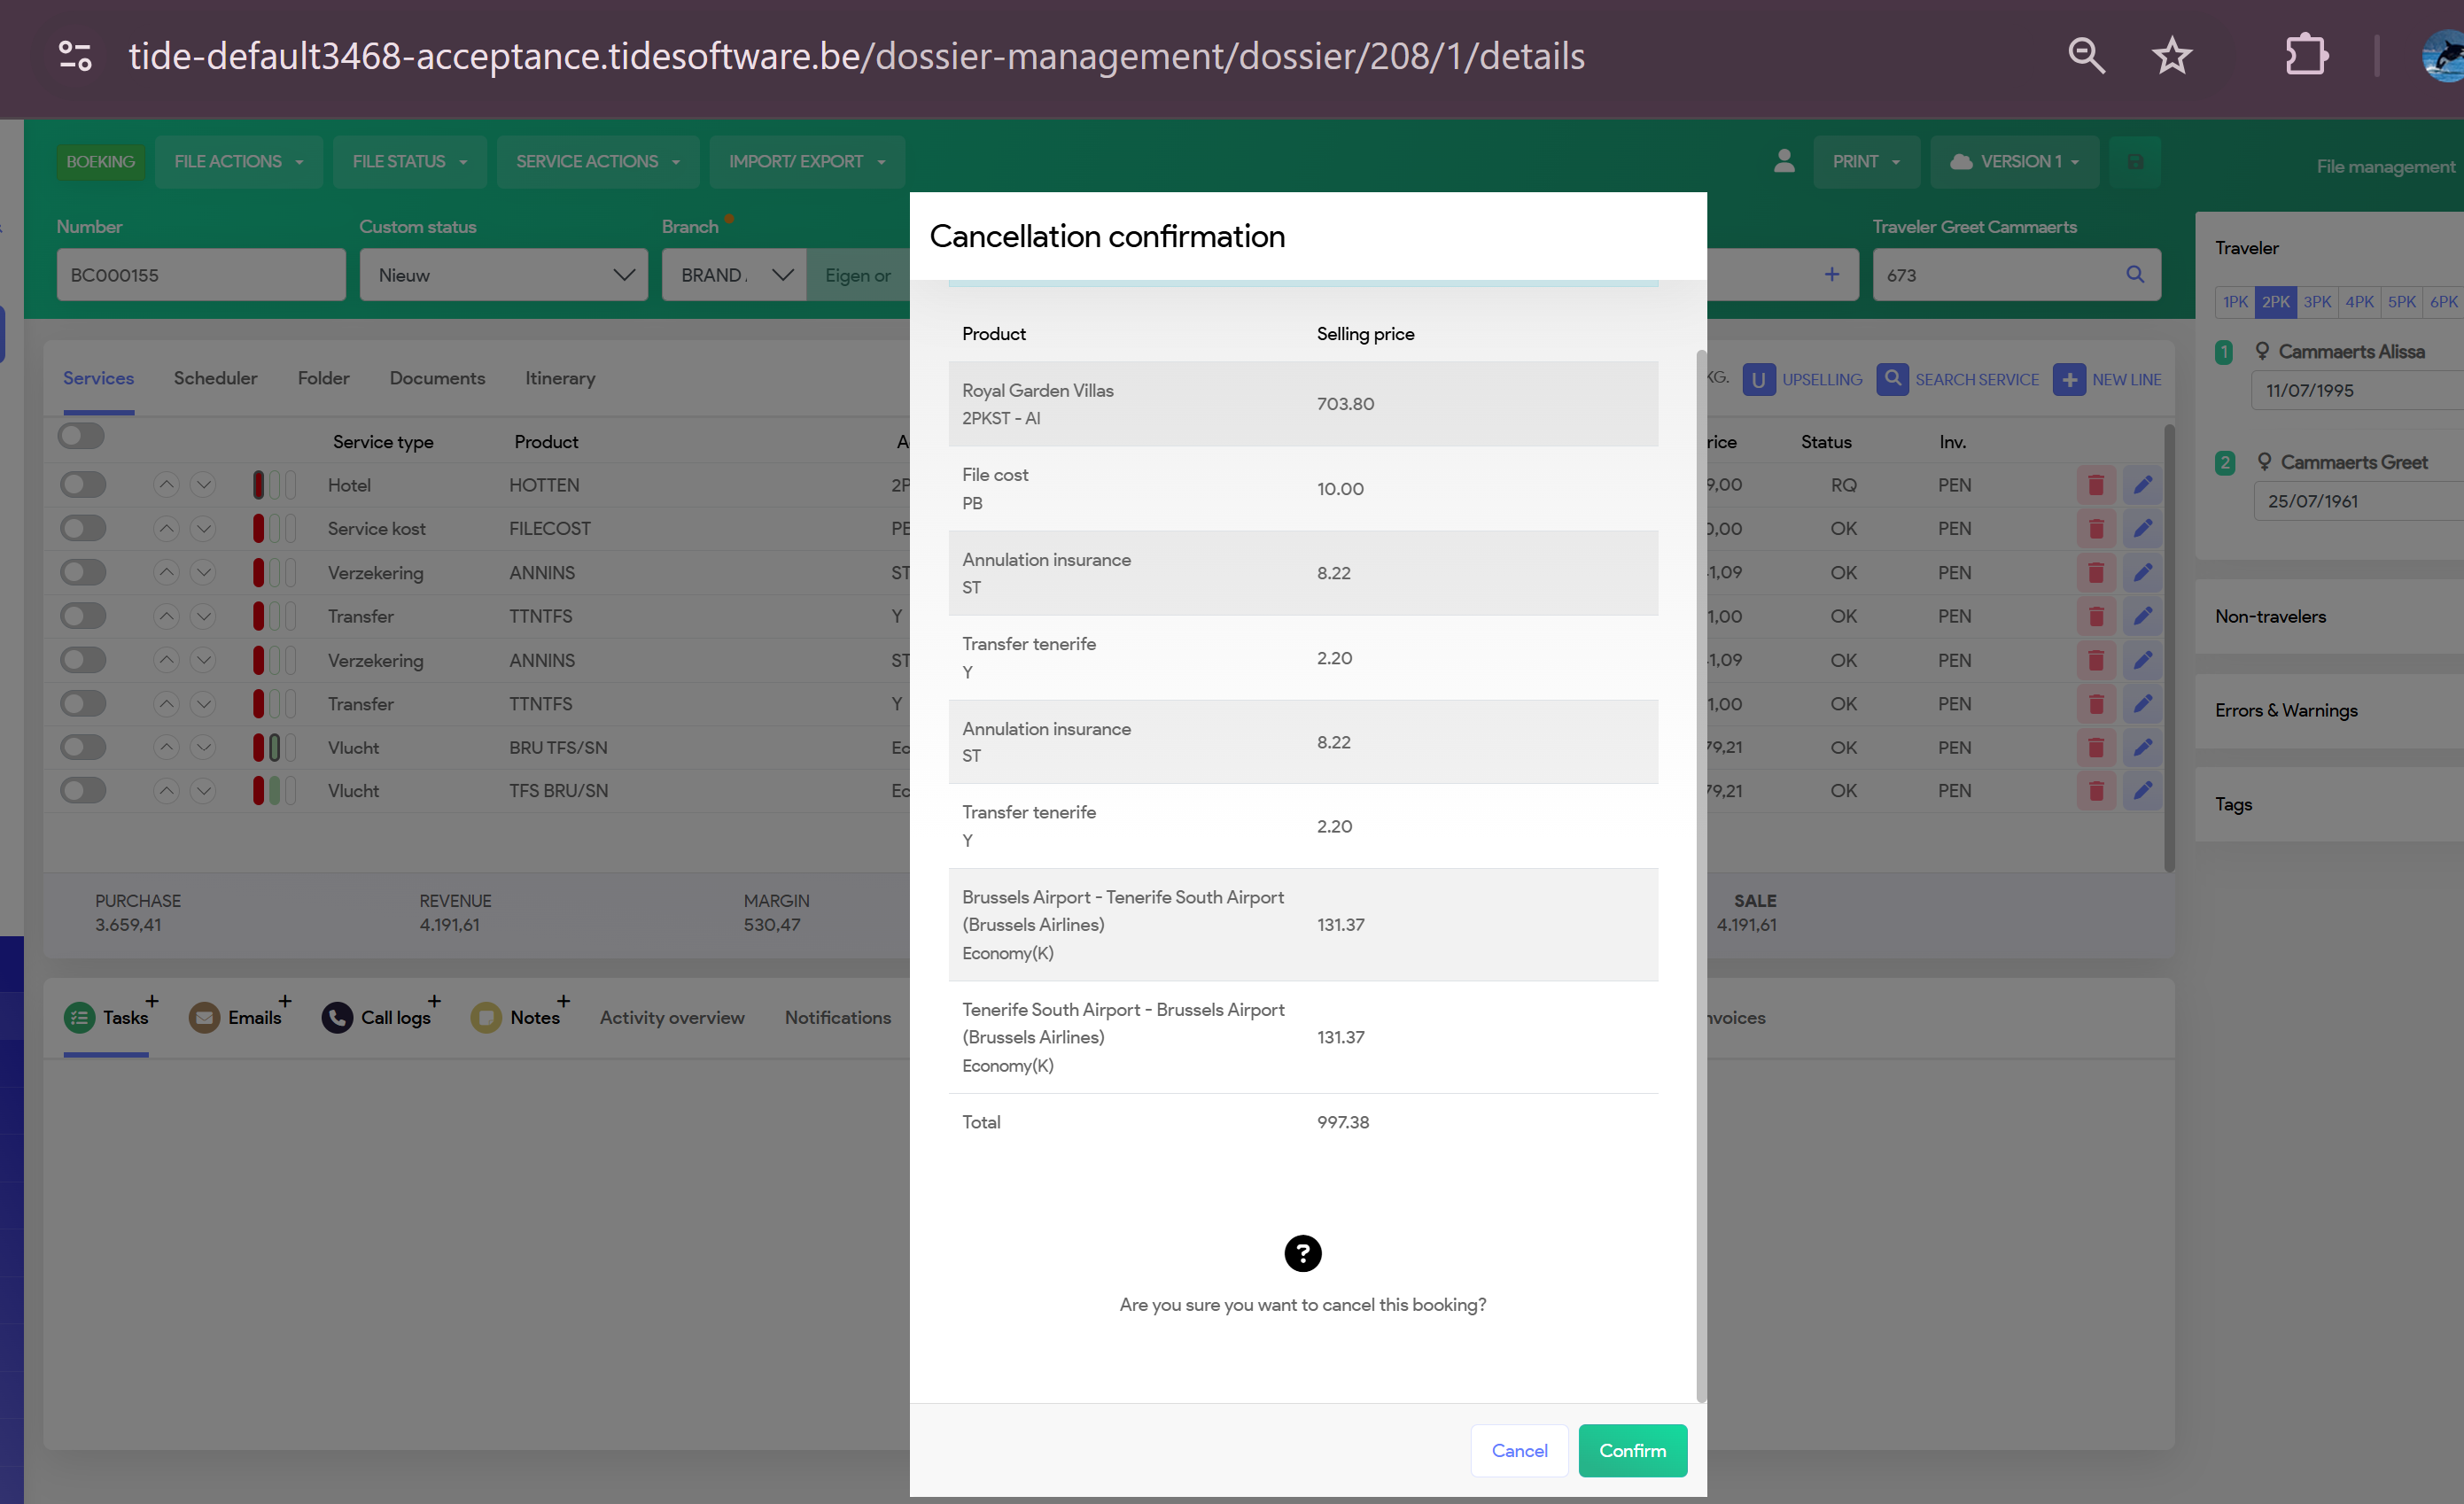This screenshot has height=1504, width=2464.
Task: Click the New Line plus icon
Action: [2069, 379]
